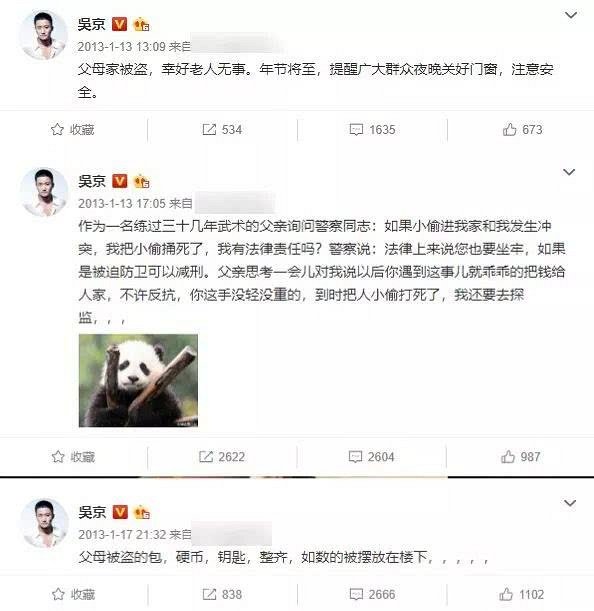Repost the second post showing 2622 shares
Viewport: 594px width, 611px height.
[222, 456]
